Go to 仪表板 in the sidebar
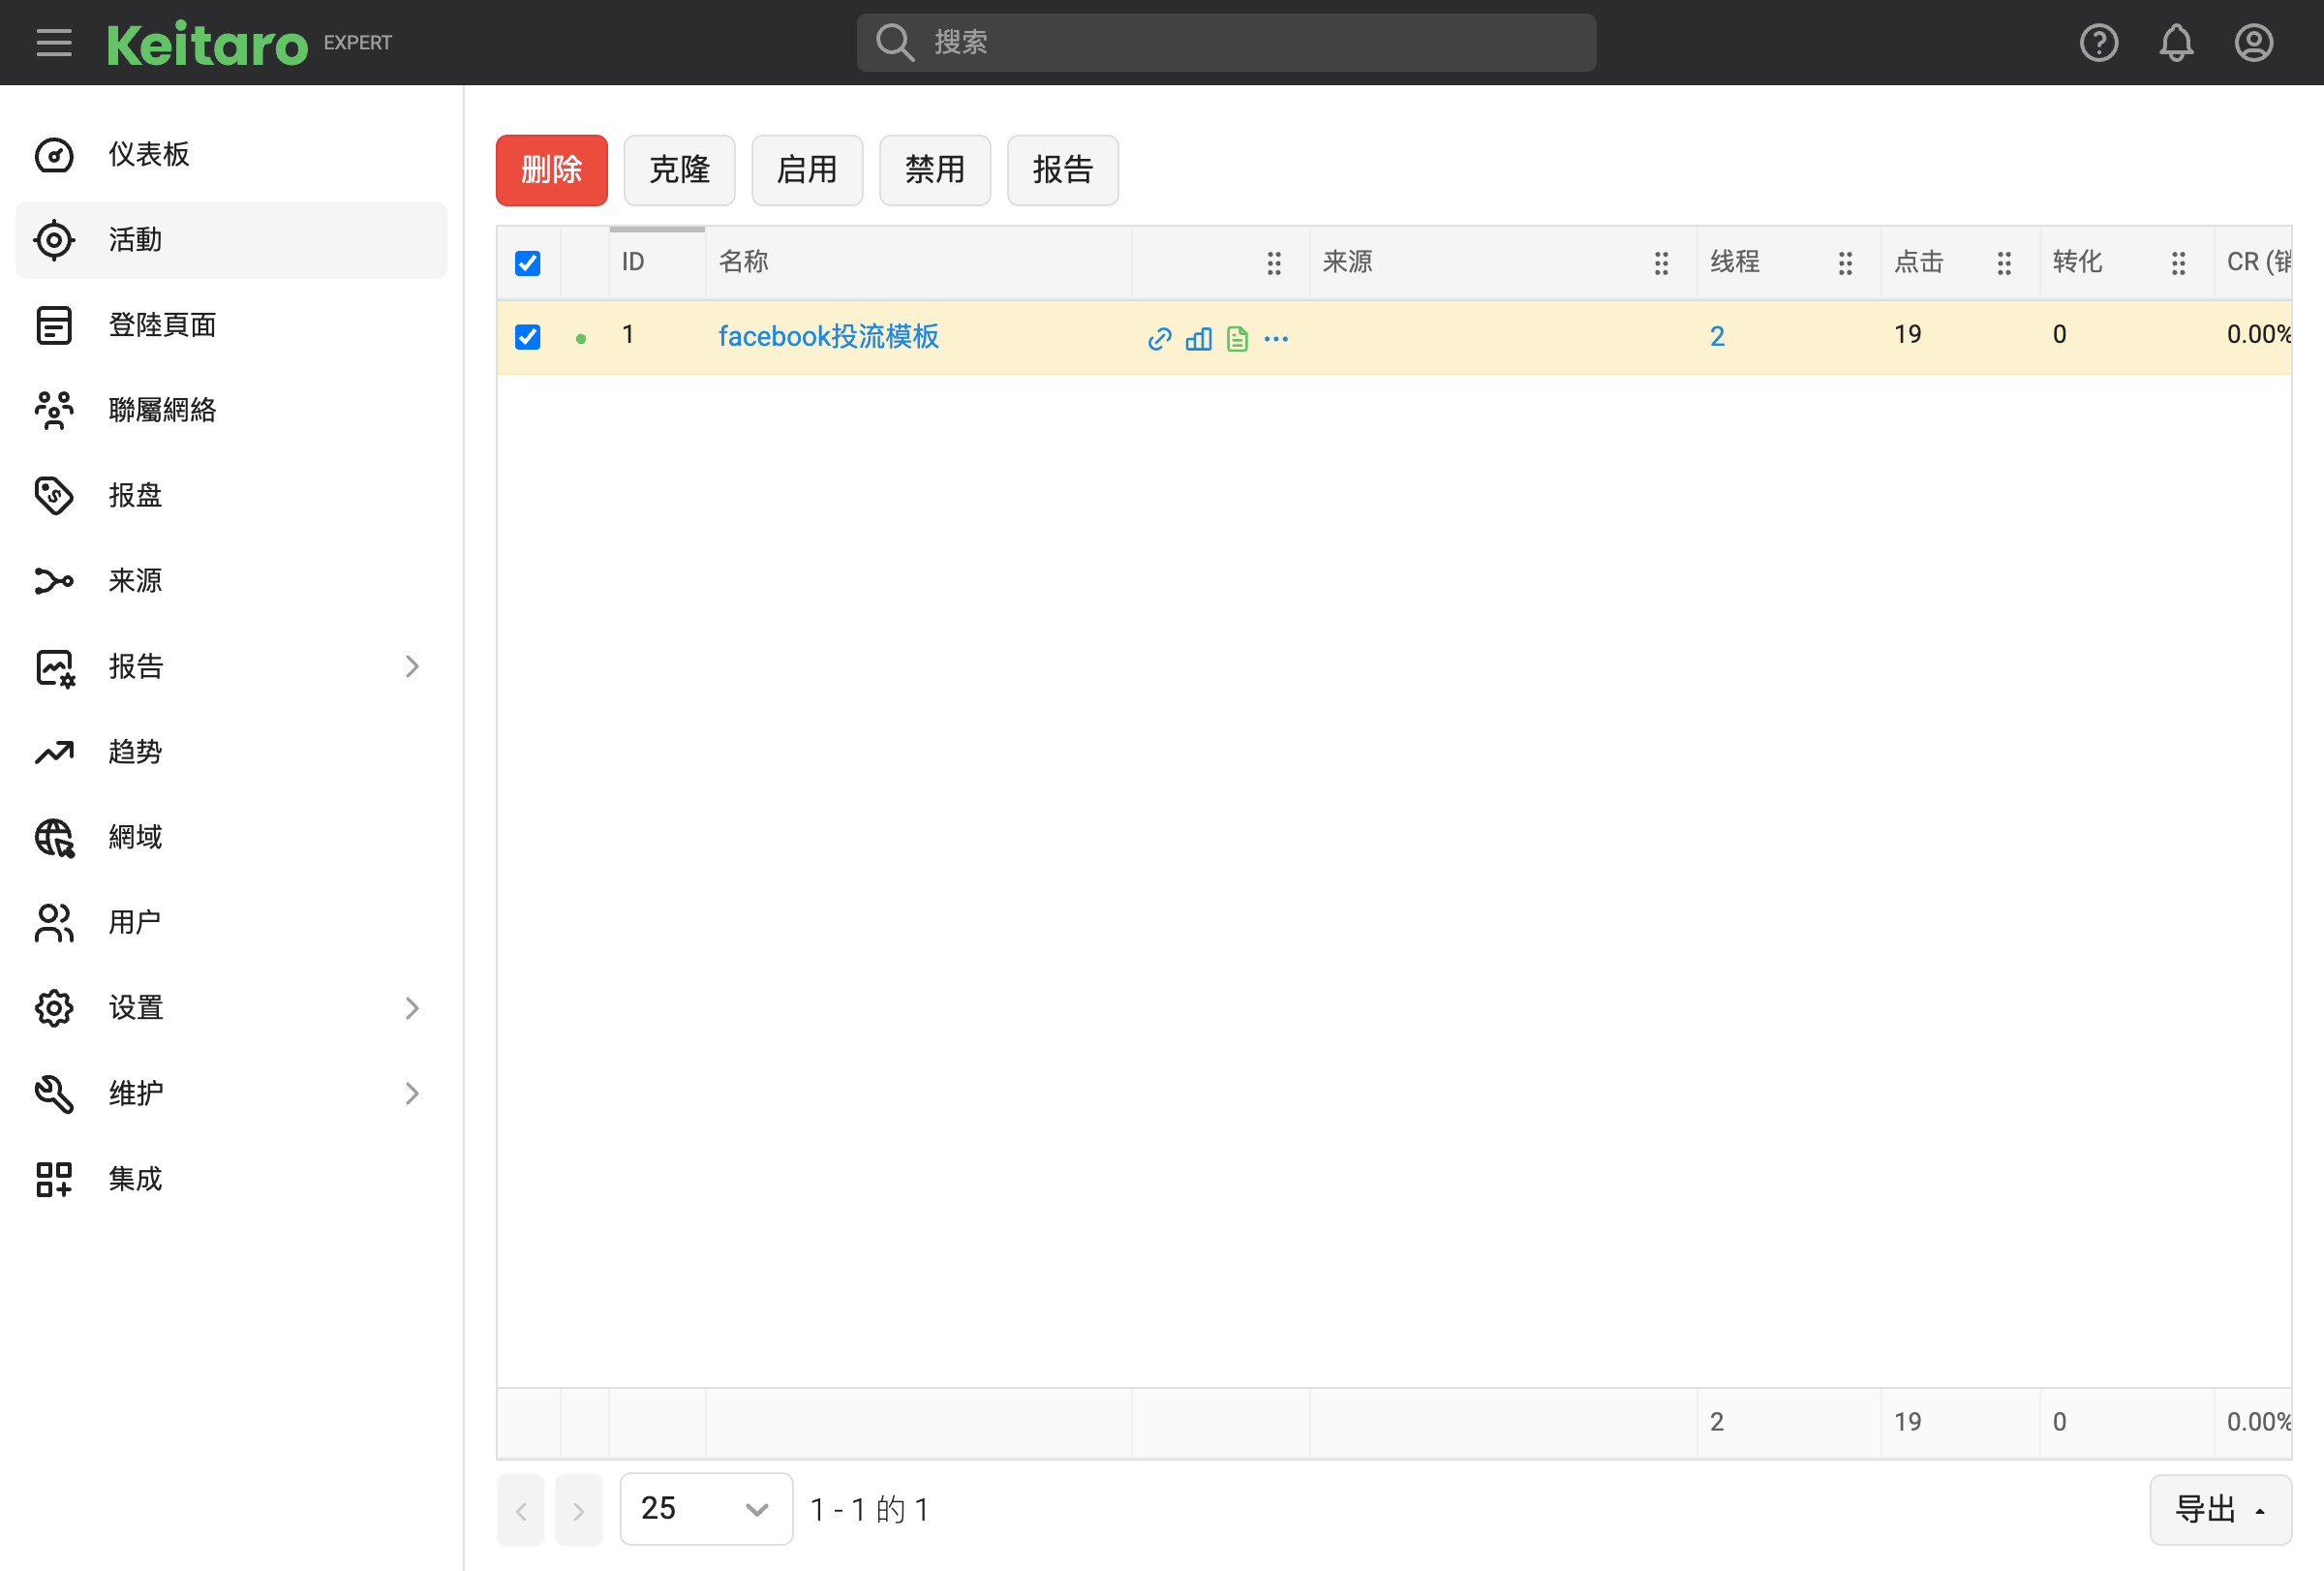Image resolution: width=2324 pixels, height=1571 pixels. click(231, 155)
